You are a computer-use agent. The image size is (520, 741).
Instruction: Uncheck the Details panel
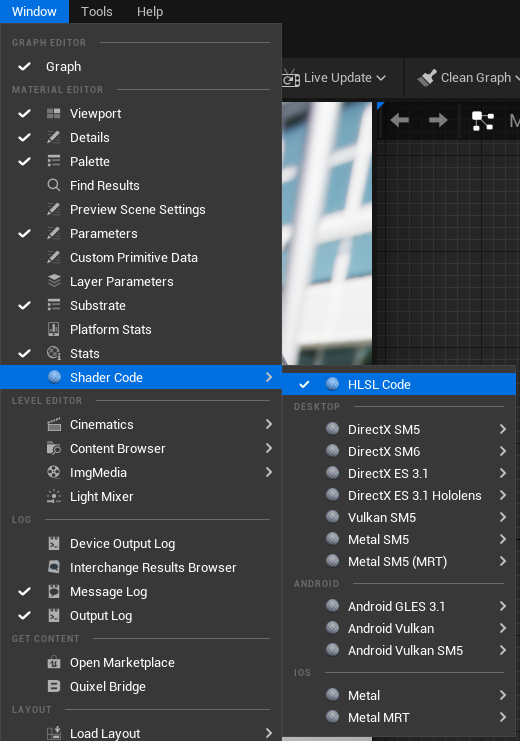[25, 138]
